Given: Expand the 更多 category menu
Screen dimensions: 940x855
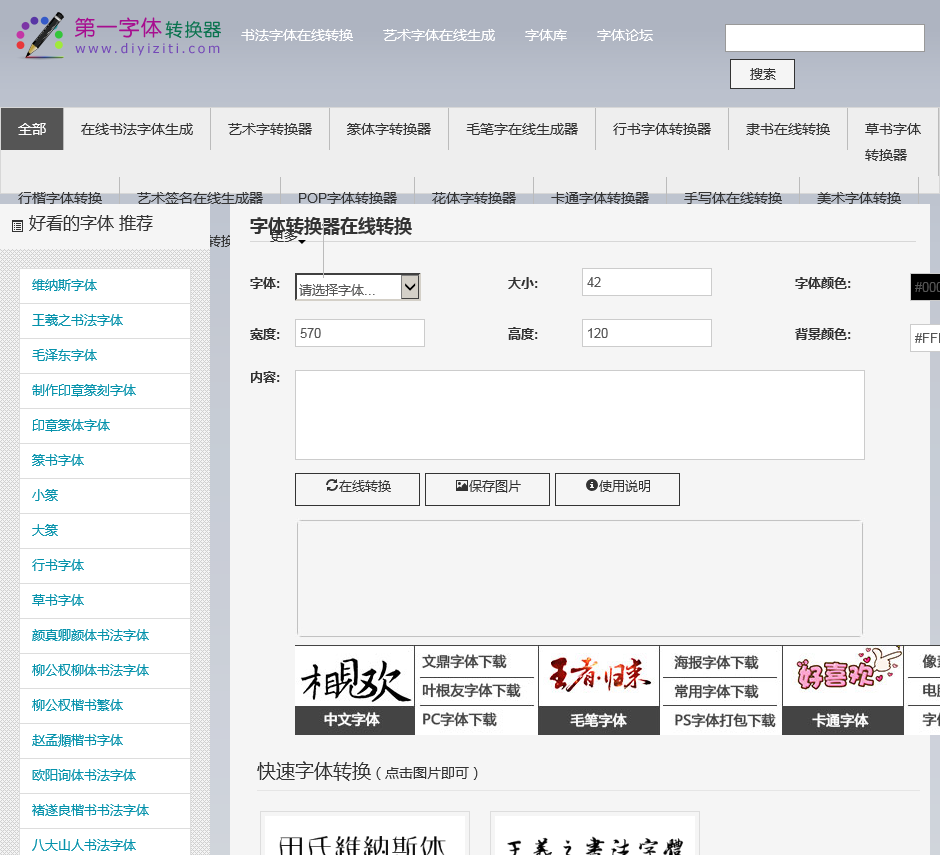Looking at the screenshot, I should pyautogui.click(x=287, y=236).
